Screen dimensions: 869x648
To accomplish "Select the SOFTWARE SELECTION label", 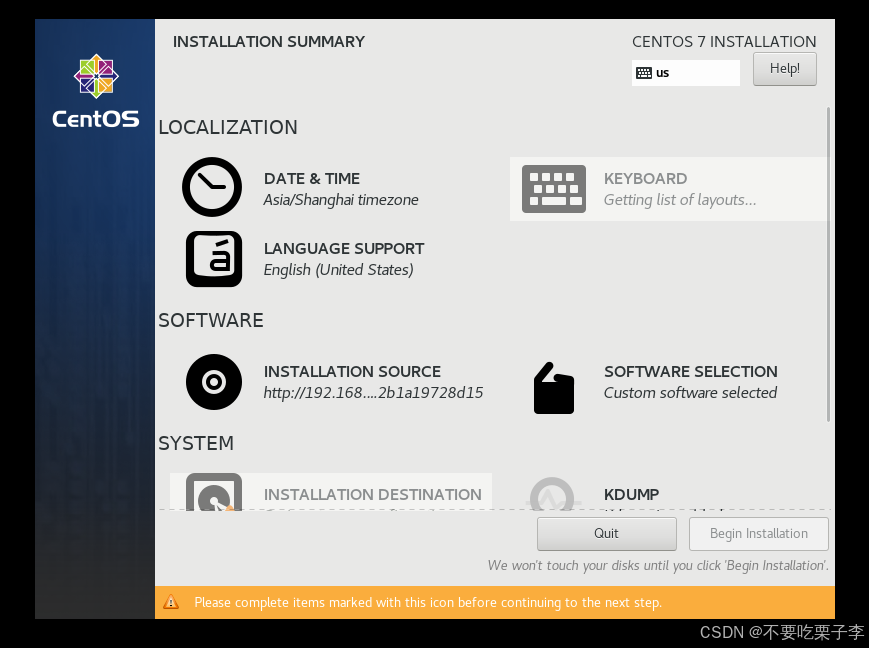I will (x=691, y=371).
